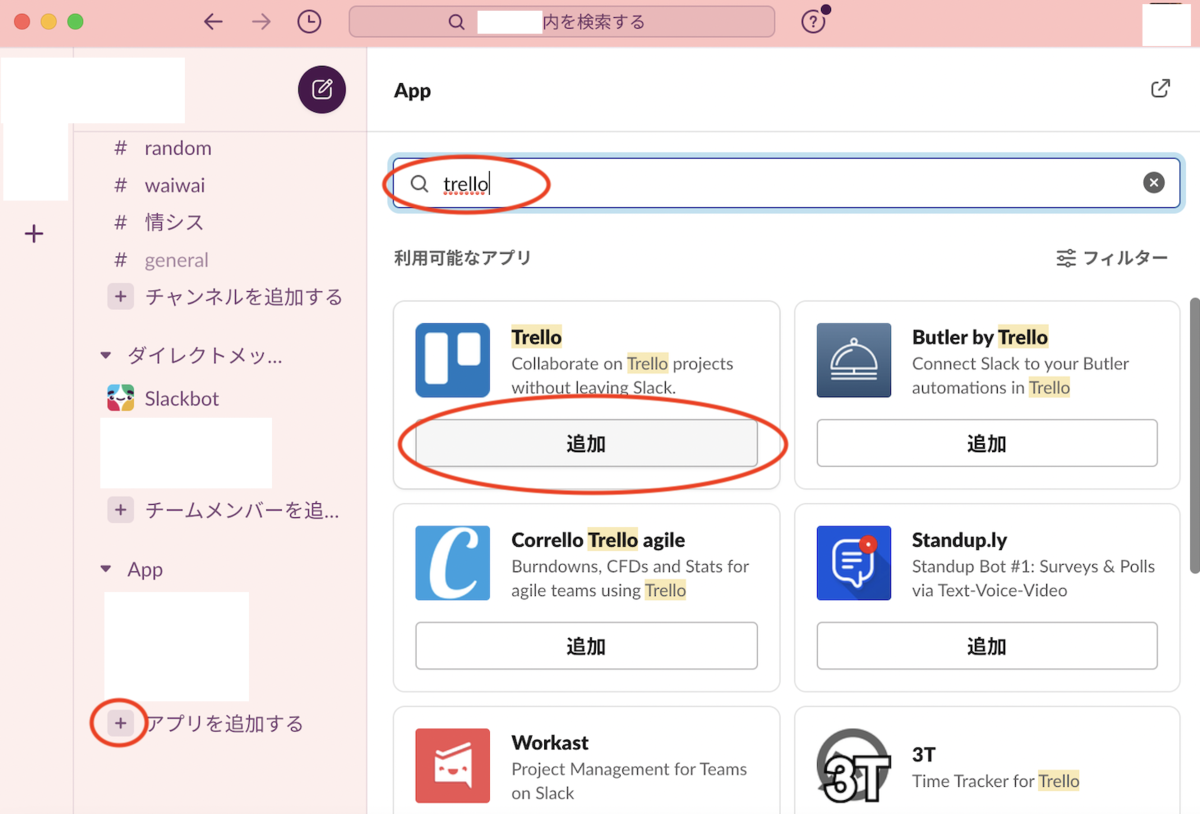1200x814 pixels.
Task: Click inside the trello search input field
Action: point(700,183)
